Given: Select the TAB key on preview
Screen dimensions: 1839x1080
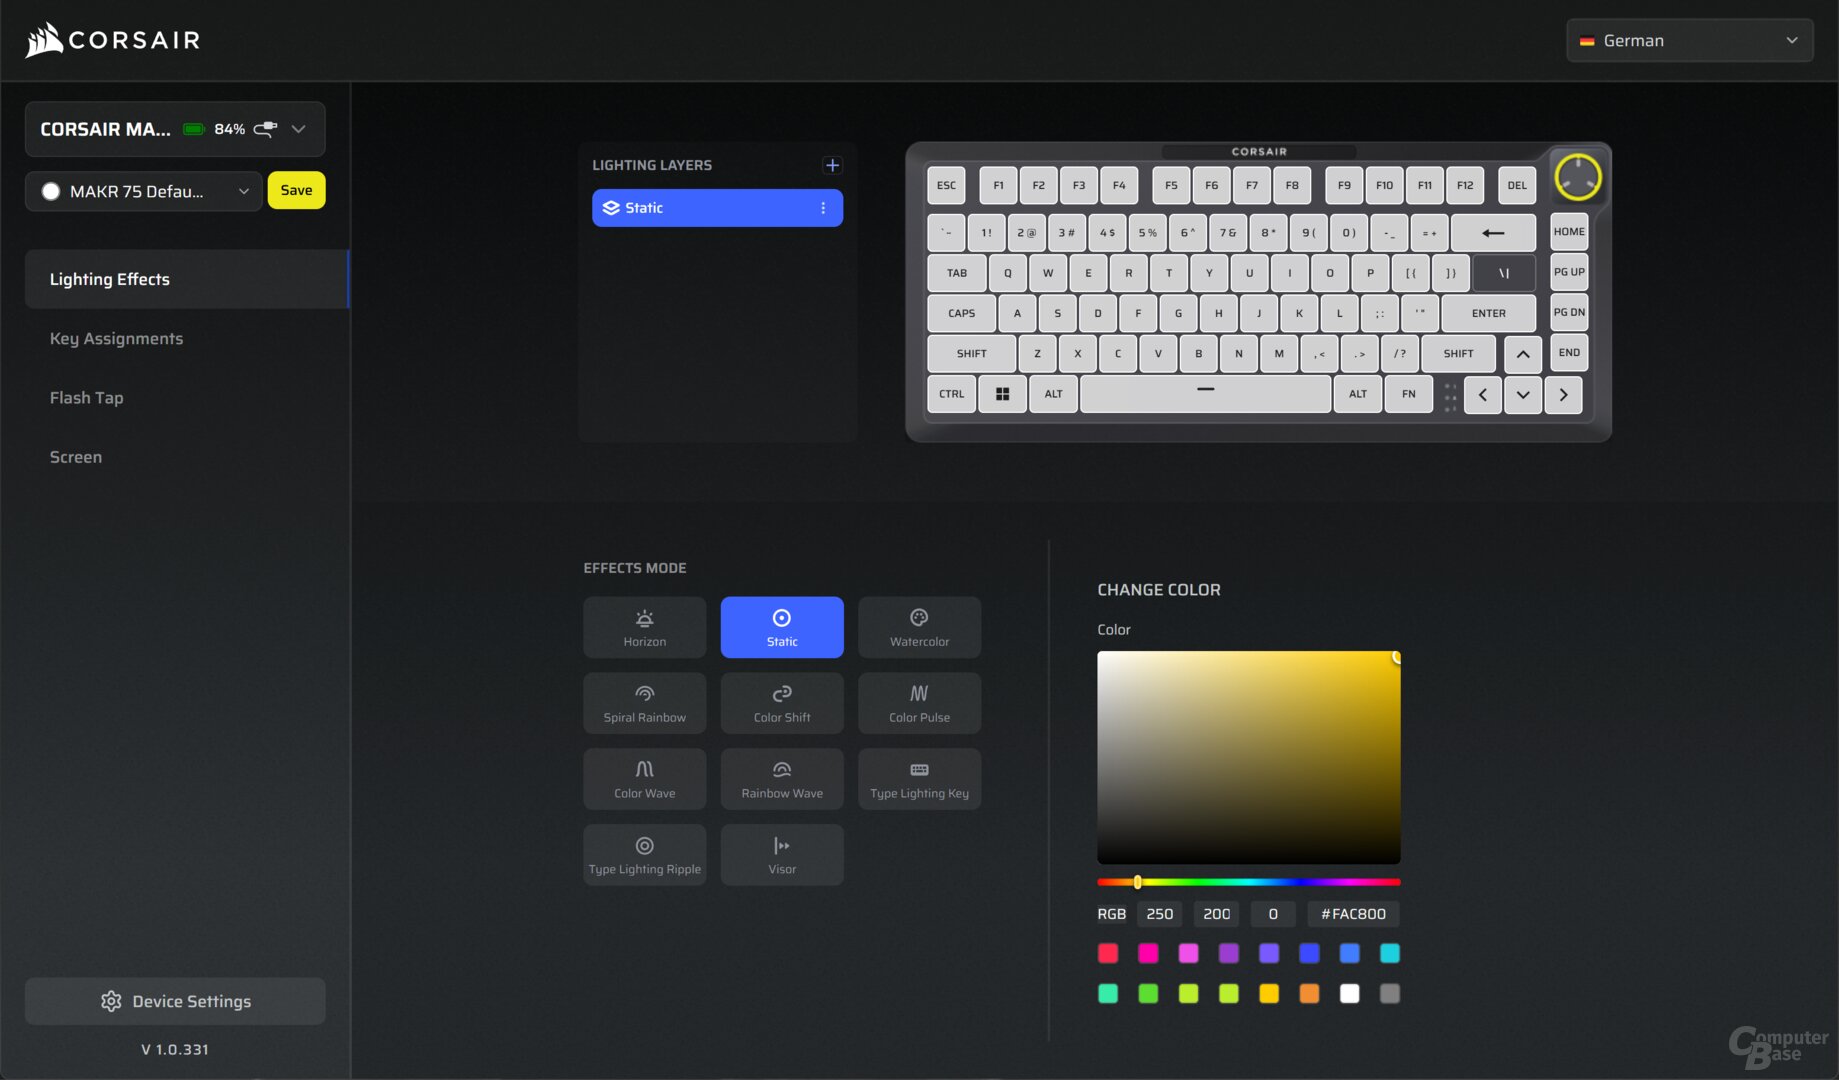Looking at the screenshot, I should click(x=957, y=273).
